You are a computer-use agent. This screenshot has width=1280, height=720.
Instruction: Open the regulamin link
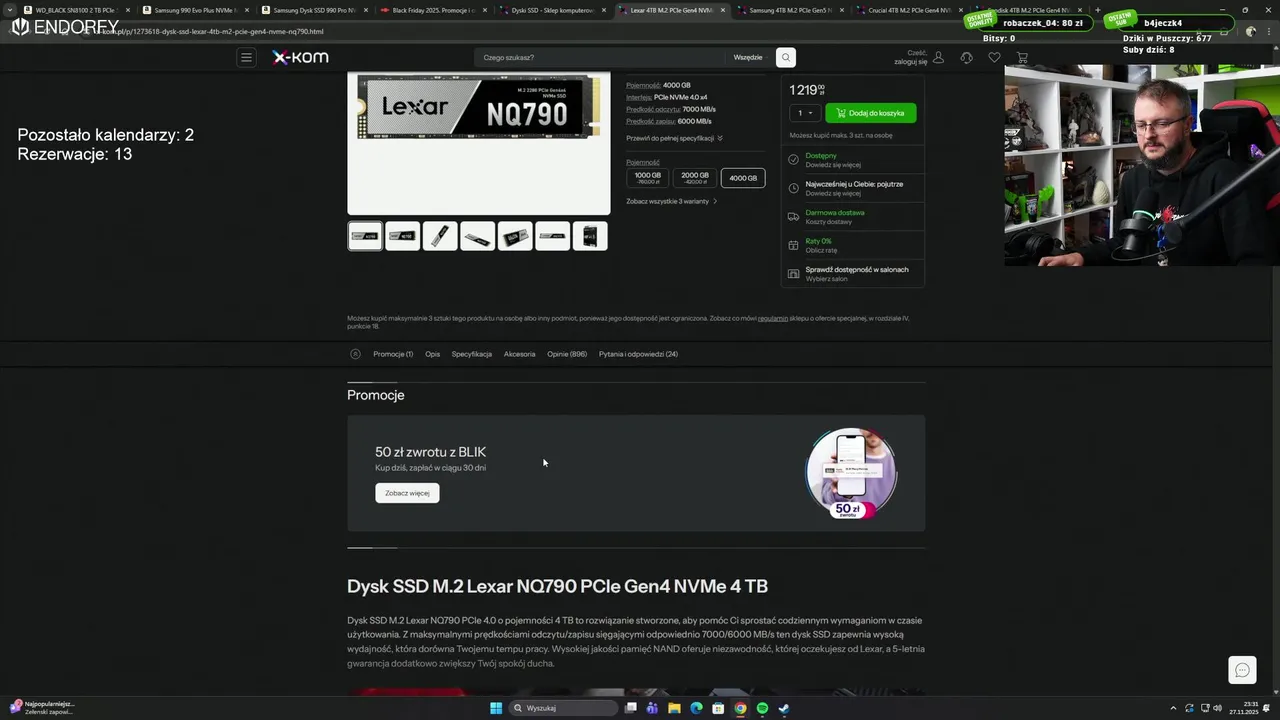[772, 318]
